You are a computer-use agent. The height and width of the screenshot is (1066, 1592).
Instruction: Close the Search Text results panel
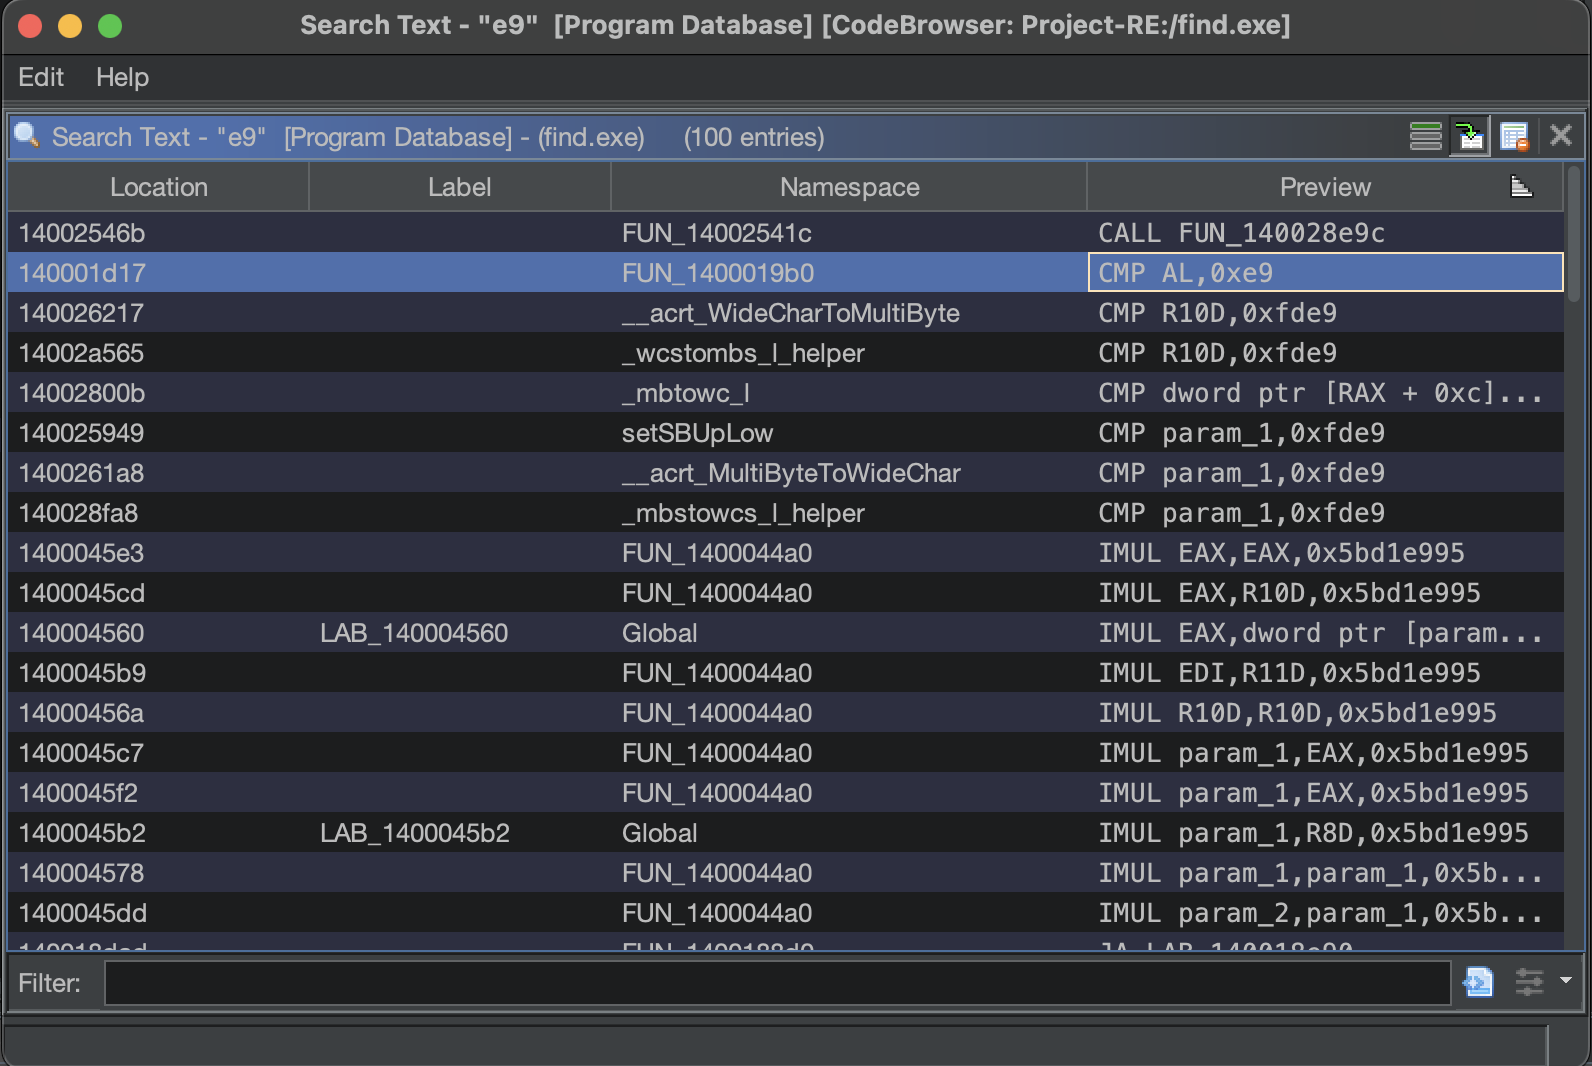tap(1560, 135)
